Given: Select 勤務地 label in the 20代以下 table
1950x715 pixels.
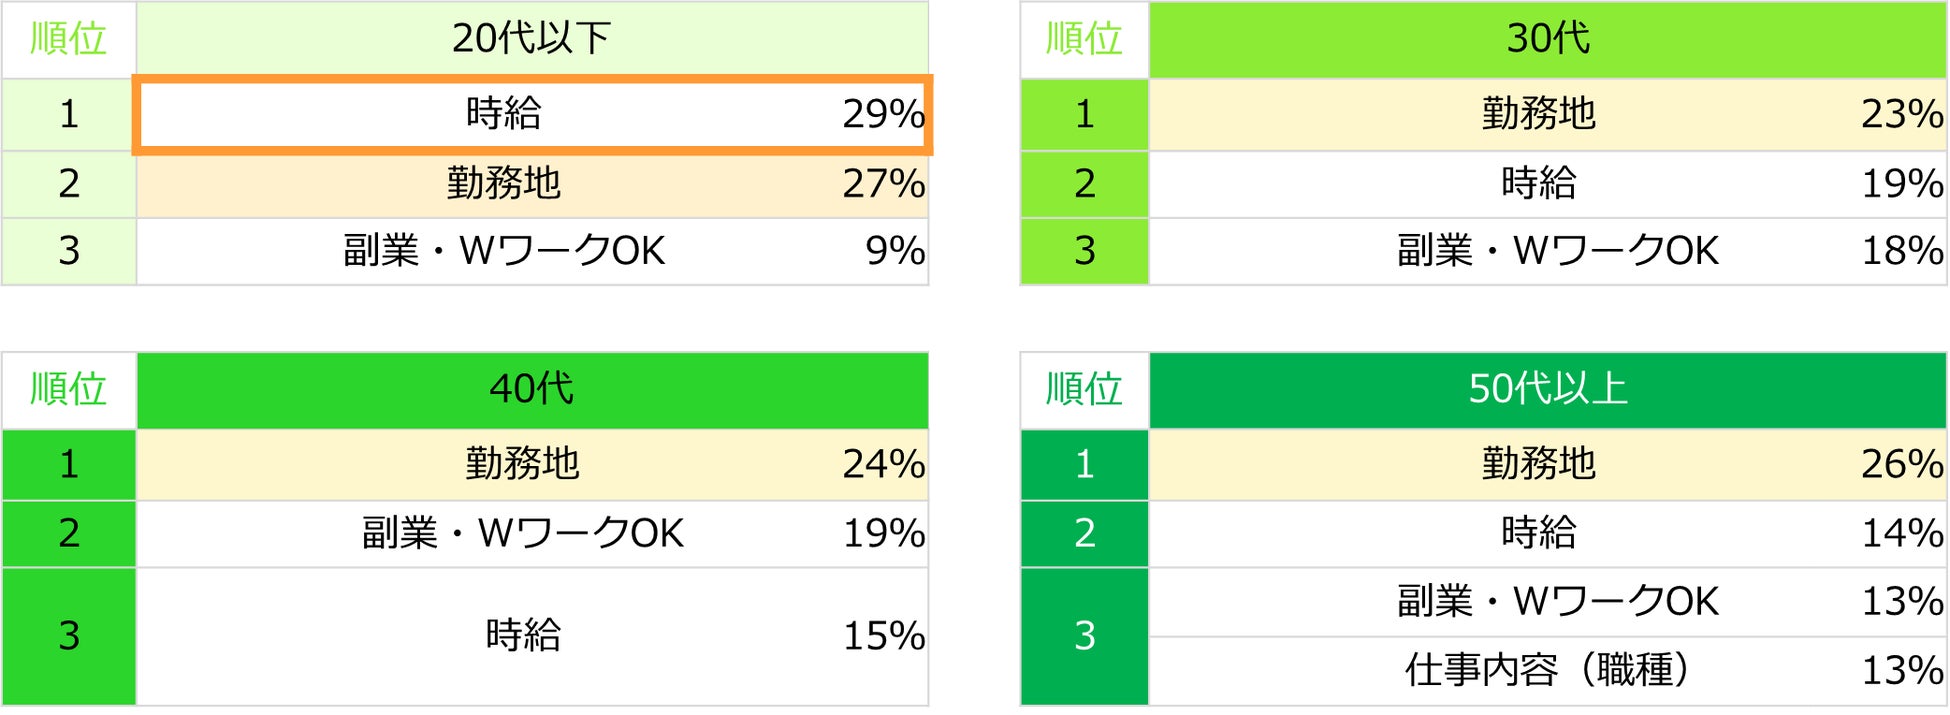Looking at the screenshot, I should (503, 183).
